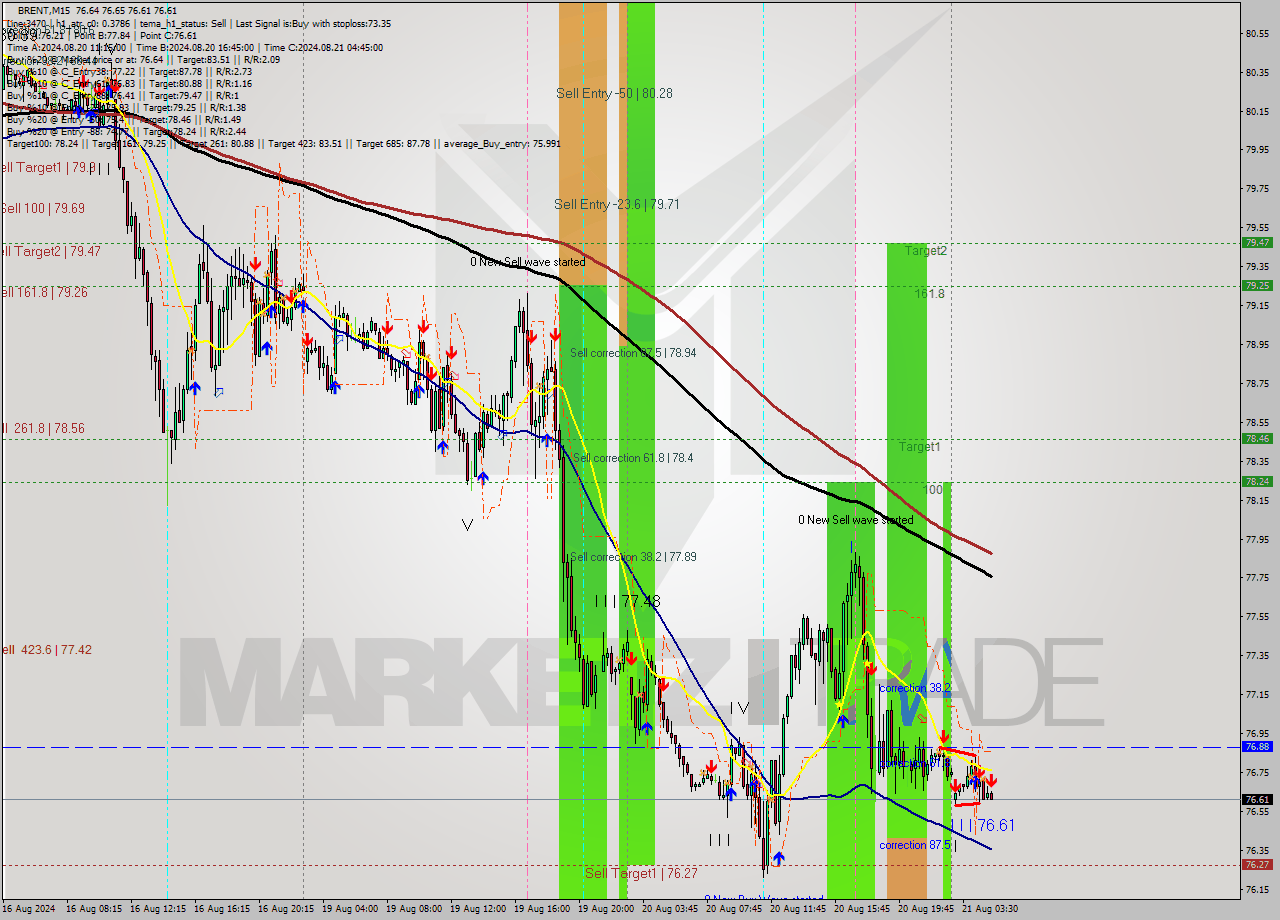The width and height of the screenshot is (1280, 920).
Task: Select the 'Sell Entry -50 | 80.28' label
Action: coord(614,93)
